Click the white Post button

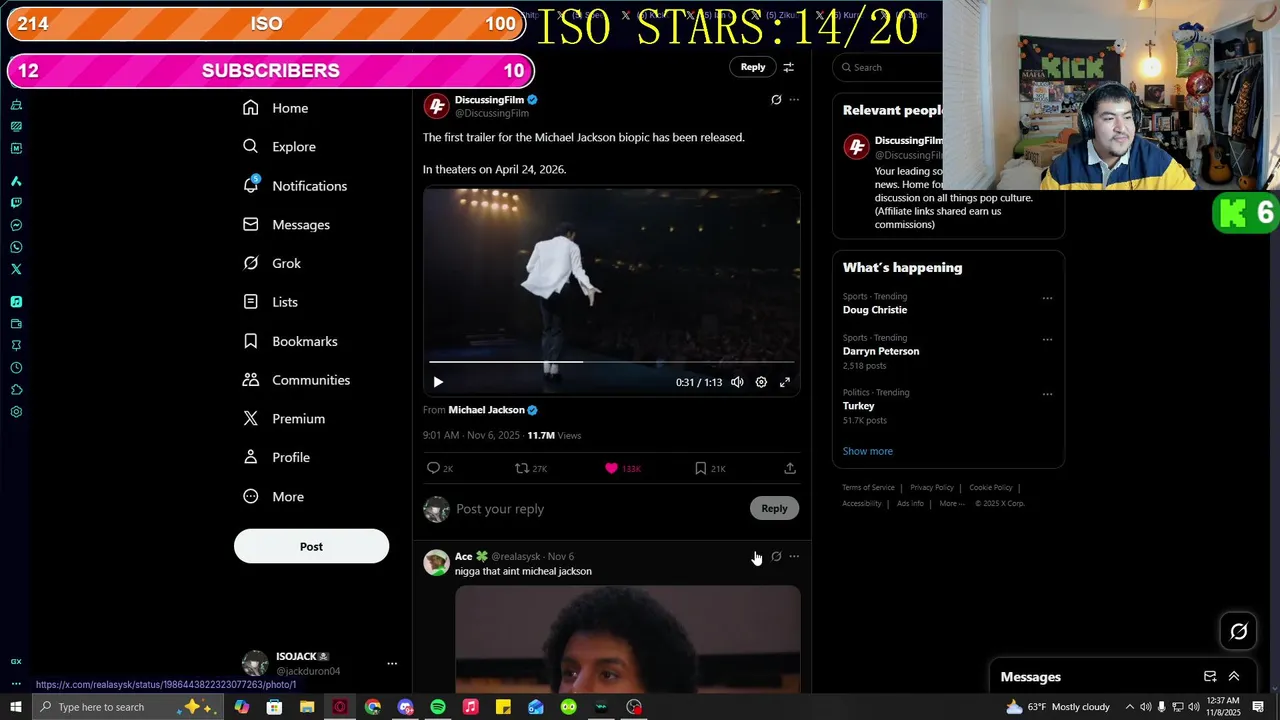click(x=311, y=546)
